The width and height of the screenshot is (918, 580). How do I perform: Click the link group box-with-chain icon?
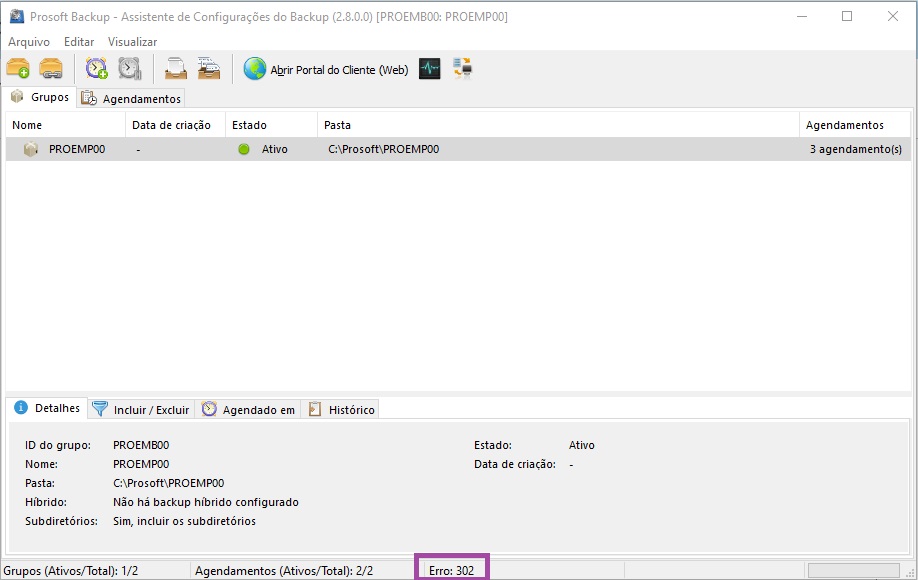[x=51, y=68]
